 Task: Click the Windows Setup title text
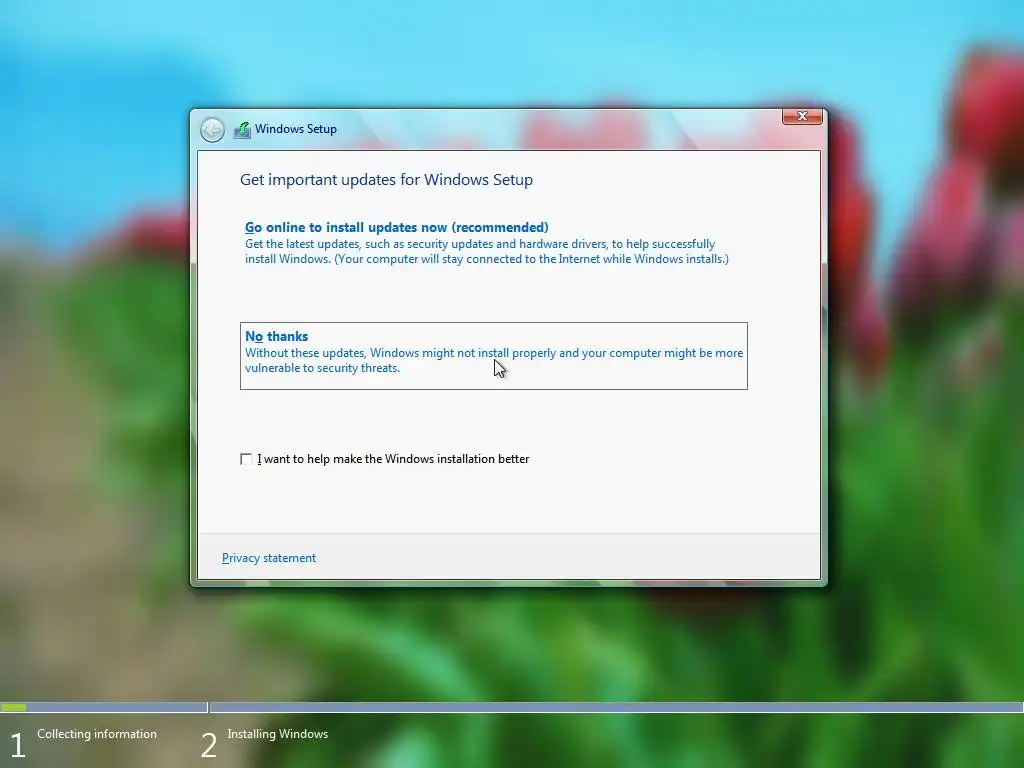(x=296, y=129)
